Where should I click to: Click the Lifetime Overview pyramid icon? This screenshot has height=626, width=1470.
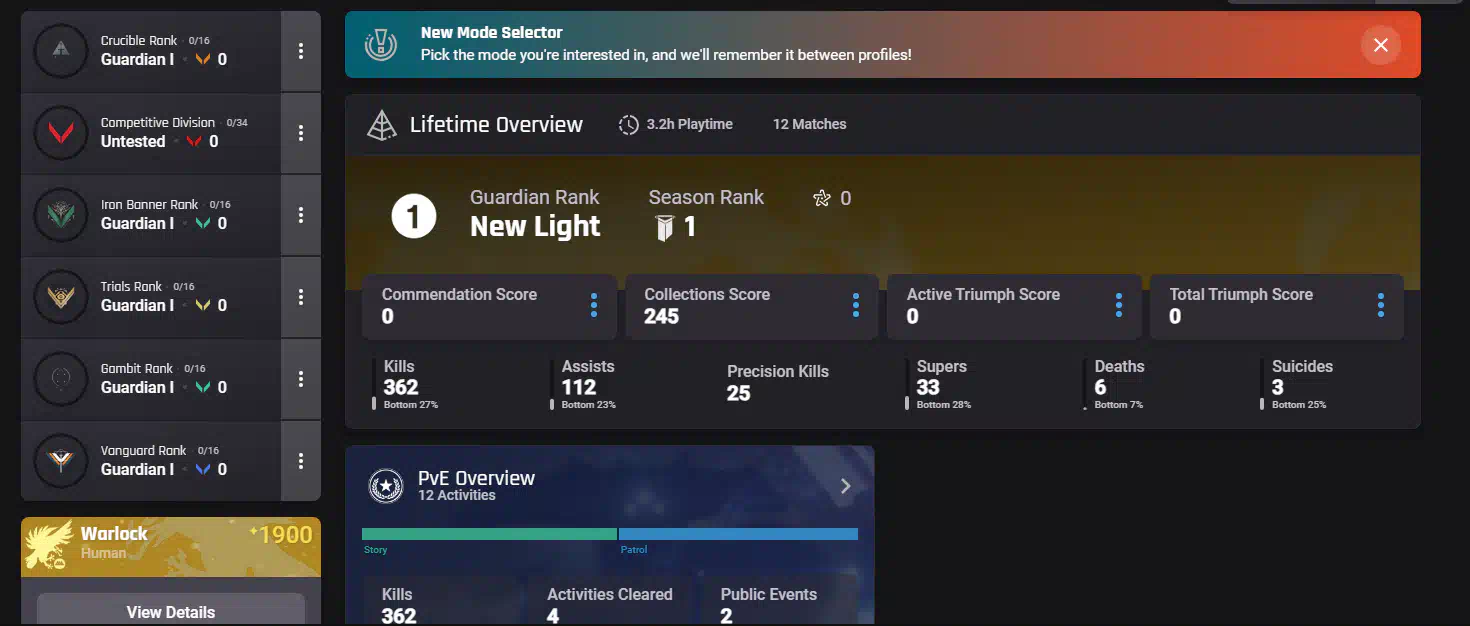pos(382,125)
